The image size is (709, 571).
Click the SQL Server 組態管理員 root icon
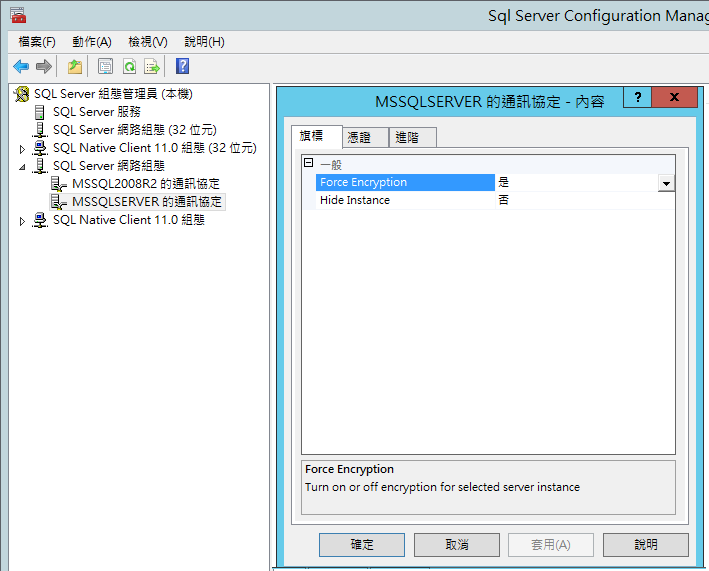[21, 94]
